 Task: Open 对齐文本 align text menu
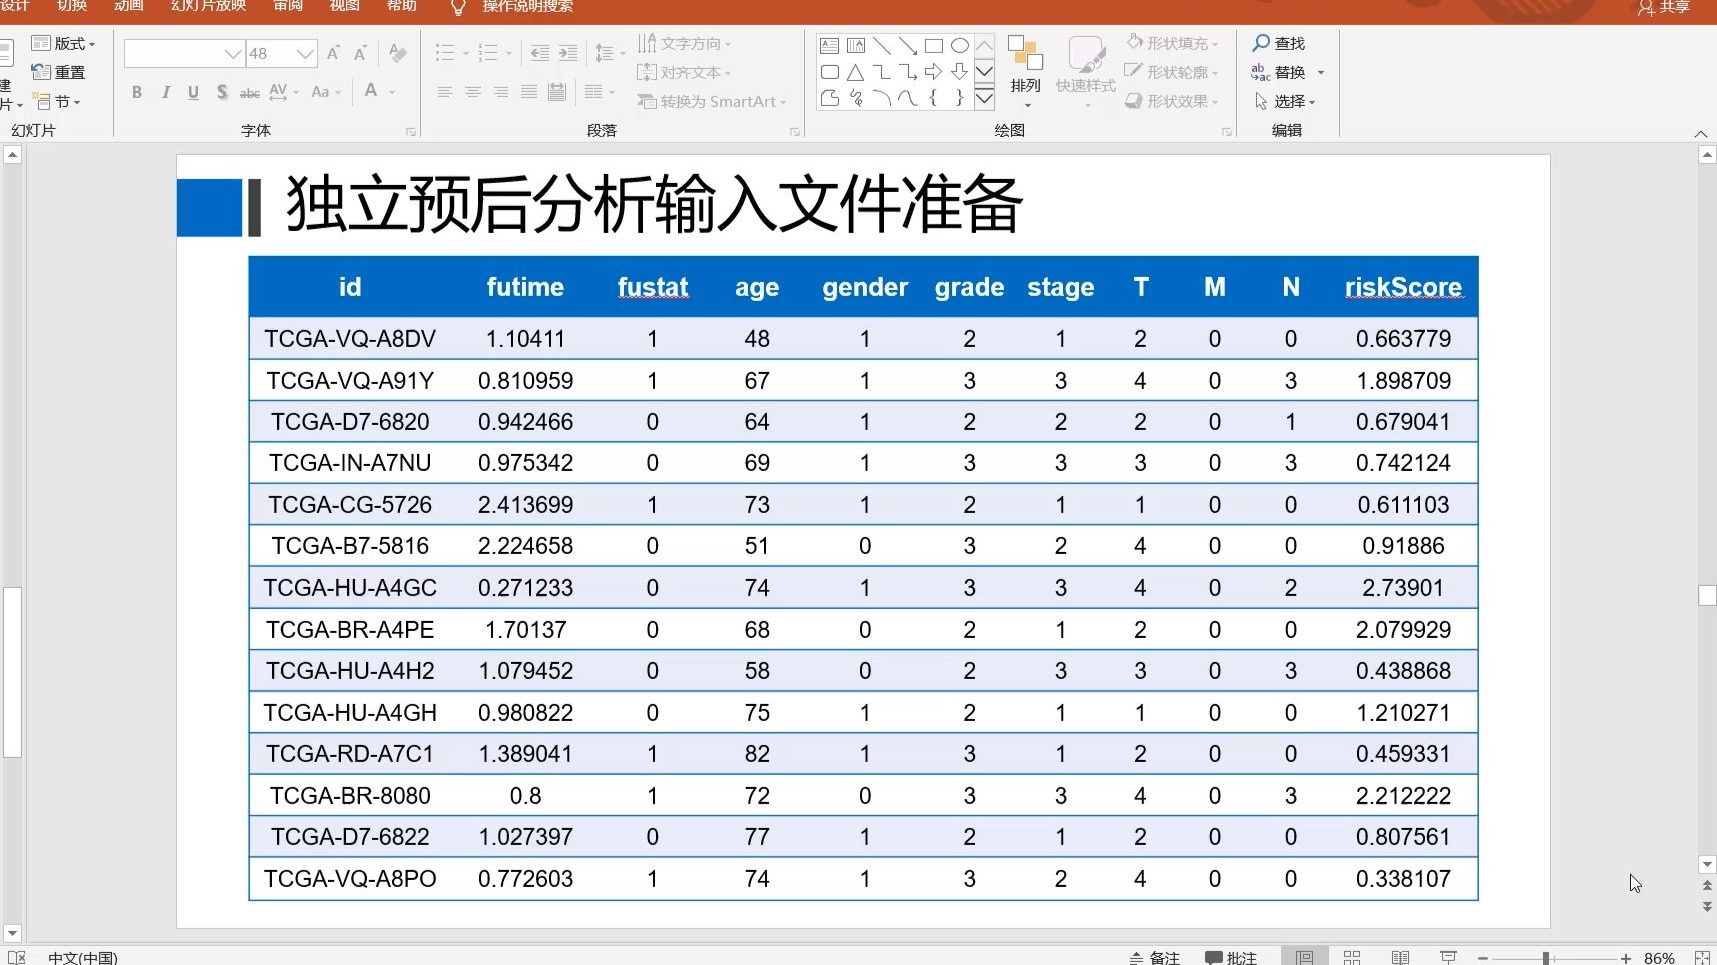click(x=685, y=72)
